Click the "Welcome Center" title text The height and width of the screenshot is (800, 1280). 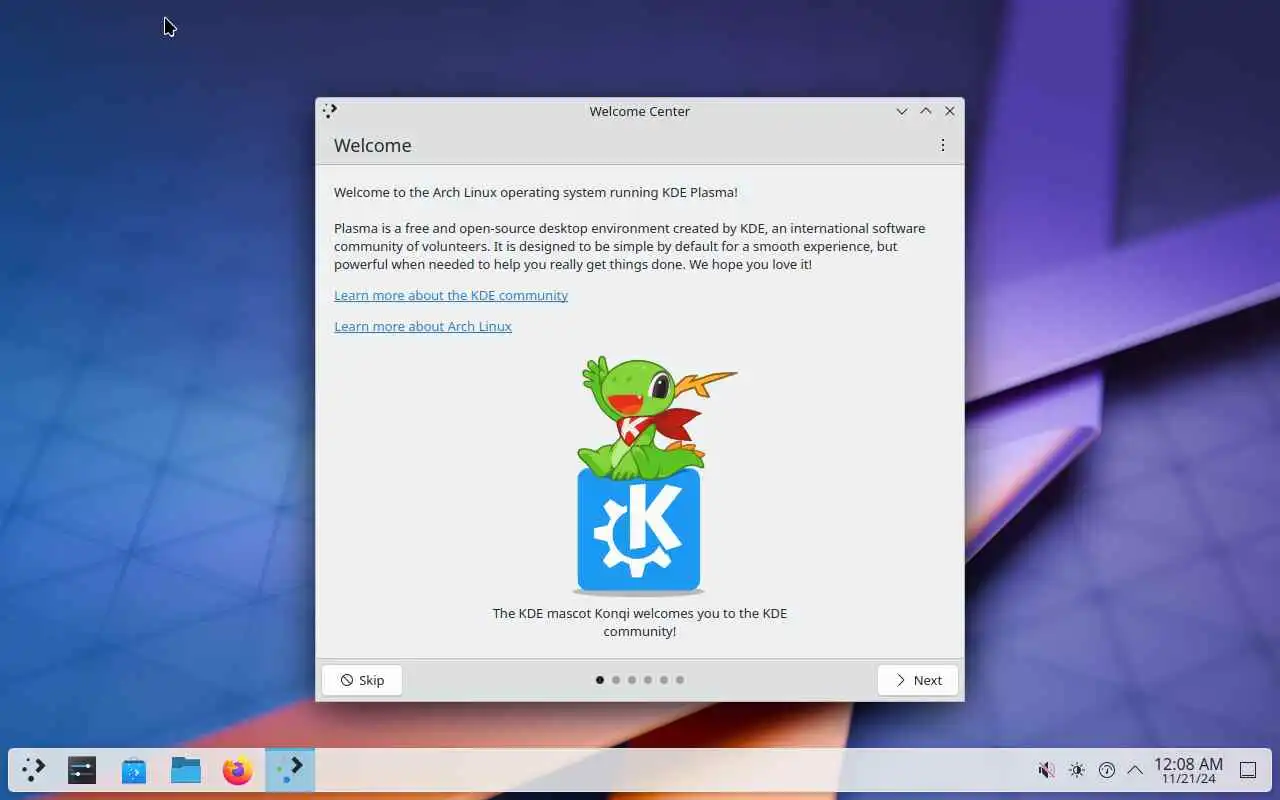click(x=640, y=111)
